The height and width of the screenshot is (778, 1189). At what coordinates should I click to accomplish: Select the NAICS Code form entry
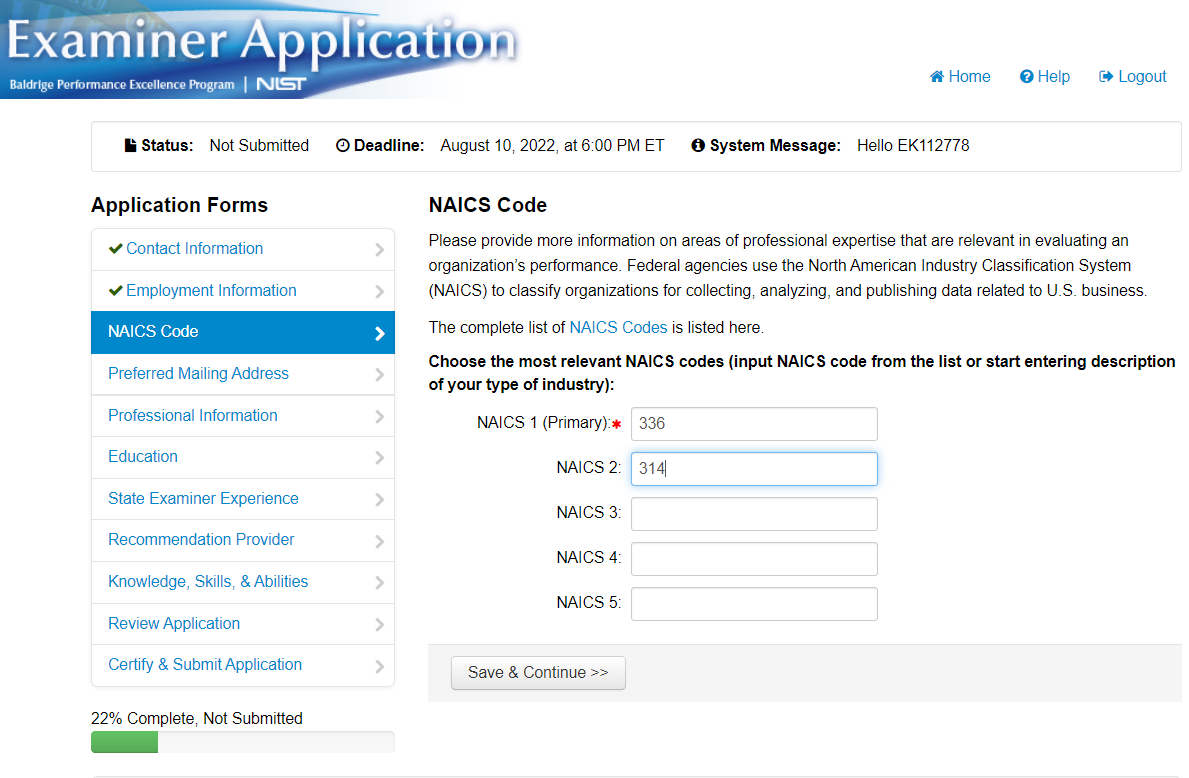(x=243, y=332)
